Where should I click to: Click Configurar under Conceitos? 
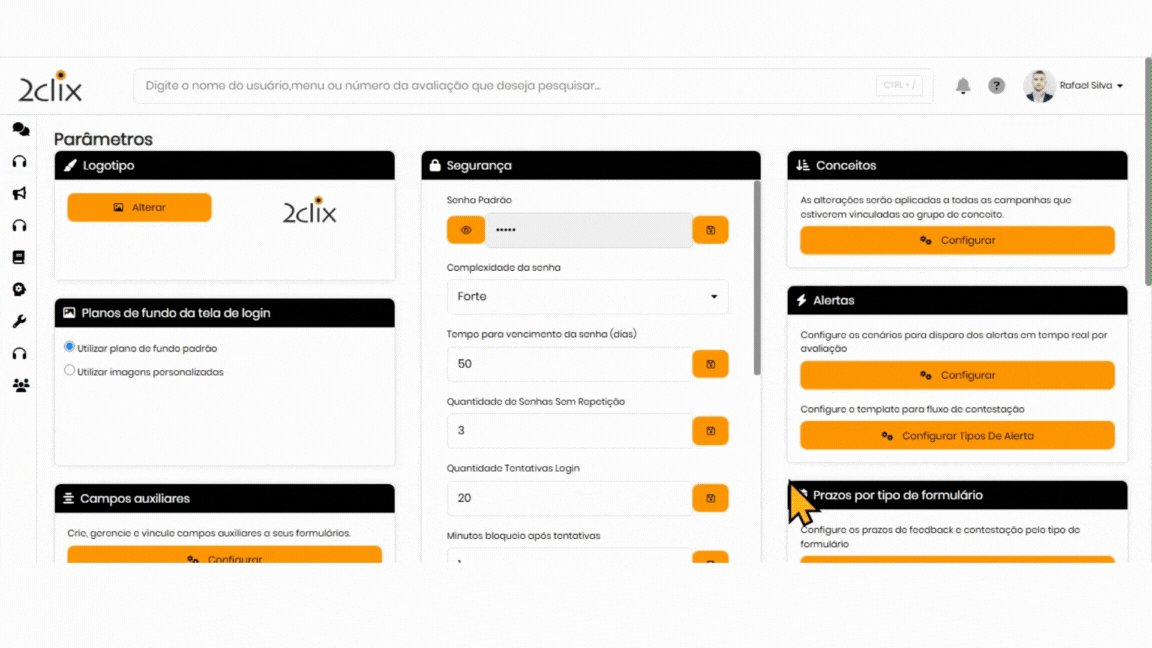(957, 240)
